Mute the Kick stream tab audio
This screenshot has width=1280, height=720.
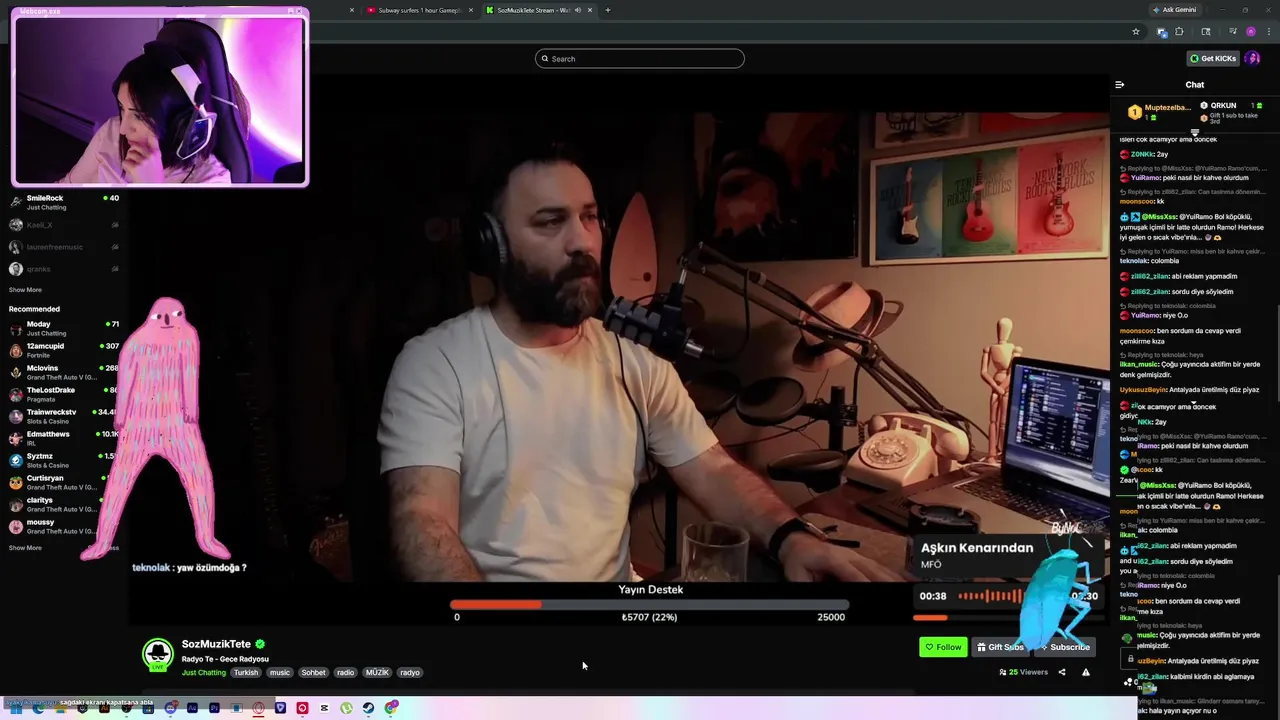click(578, 10)
